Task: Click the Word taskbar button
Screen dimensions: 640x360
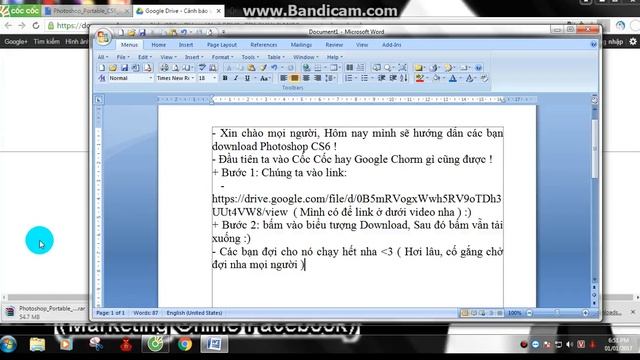Action: click(214, 344)
